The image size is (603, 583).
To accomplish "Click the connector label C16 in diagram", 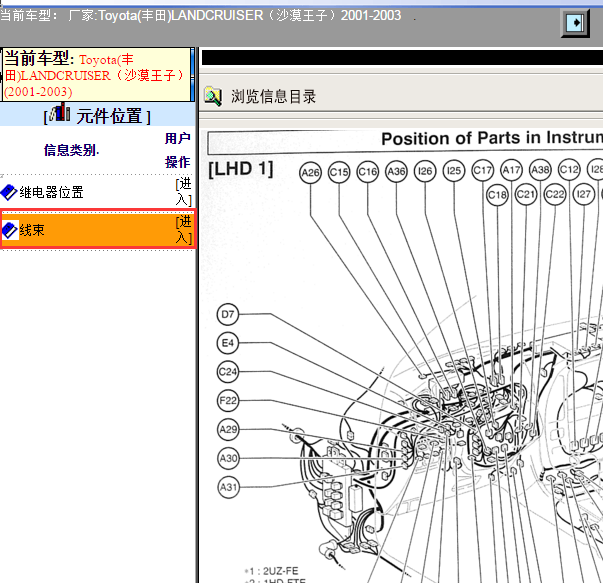I will tap(368, 172).
